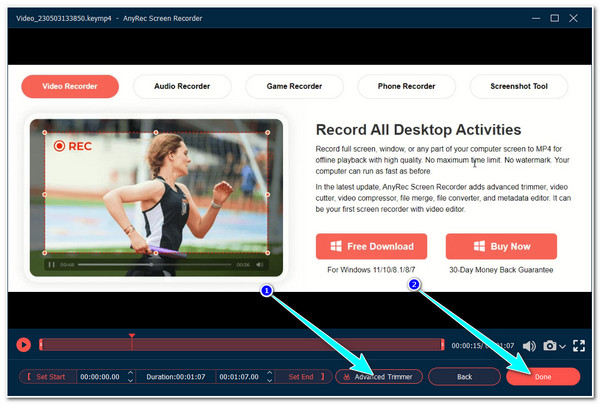The height and width of the screenshot is (404, 600).
Task: Decrease the end time with down arrow
Action: pos(270,381)
